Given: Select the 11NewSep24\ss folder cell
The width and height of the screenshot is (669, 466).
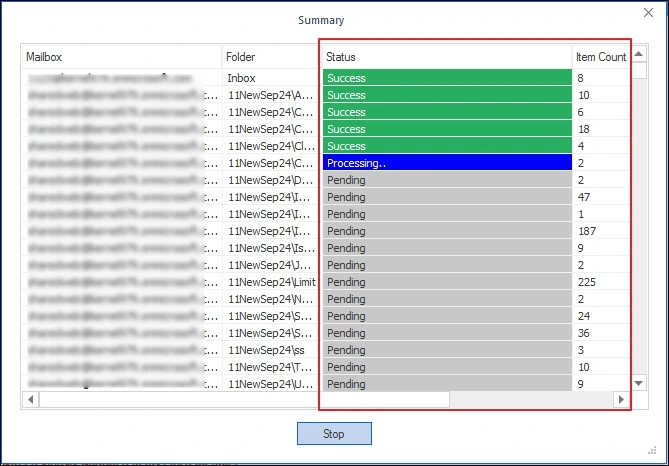Looking at the screenshot, I should 270,350.
